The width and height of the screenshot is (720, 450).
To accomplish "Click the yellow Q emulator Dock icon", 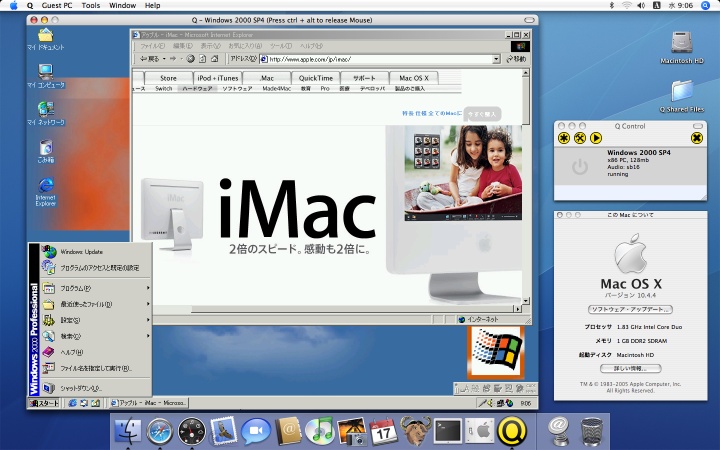I will pos(512,431).
